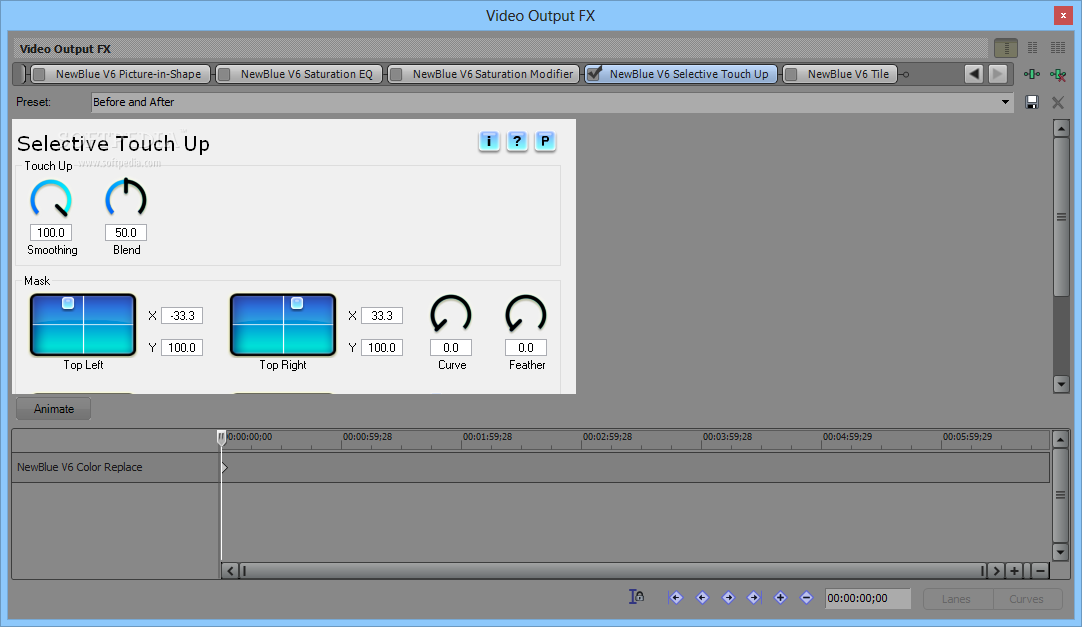Viewport: 1082px width, 627px height.
Task: Click the Smoothing value field 100.0
Action: click(x=51, y=232)
